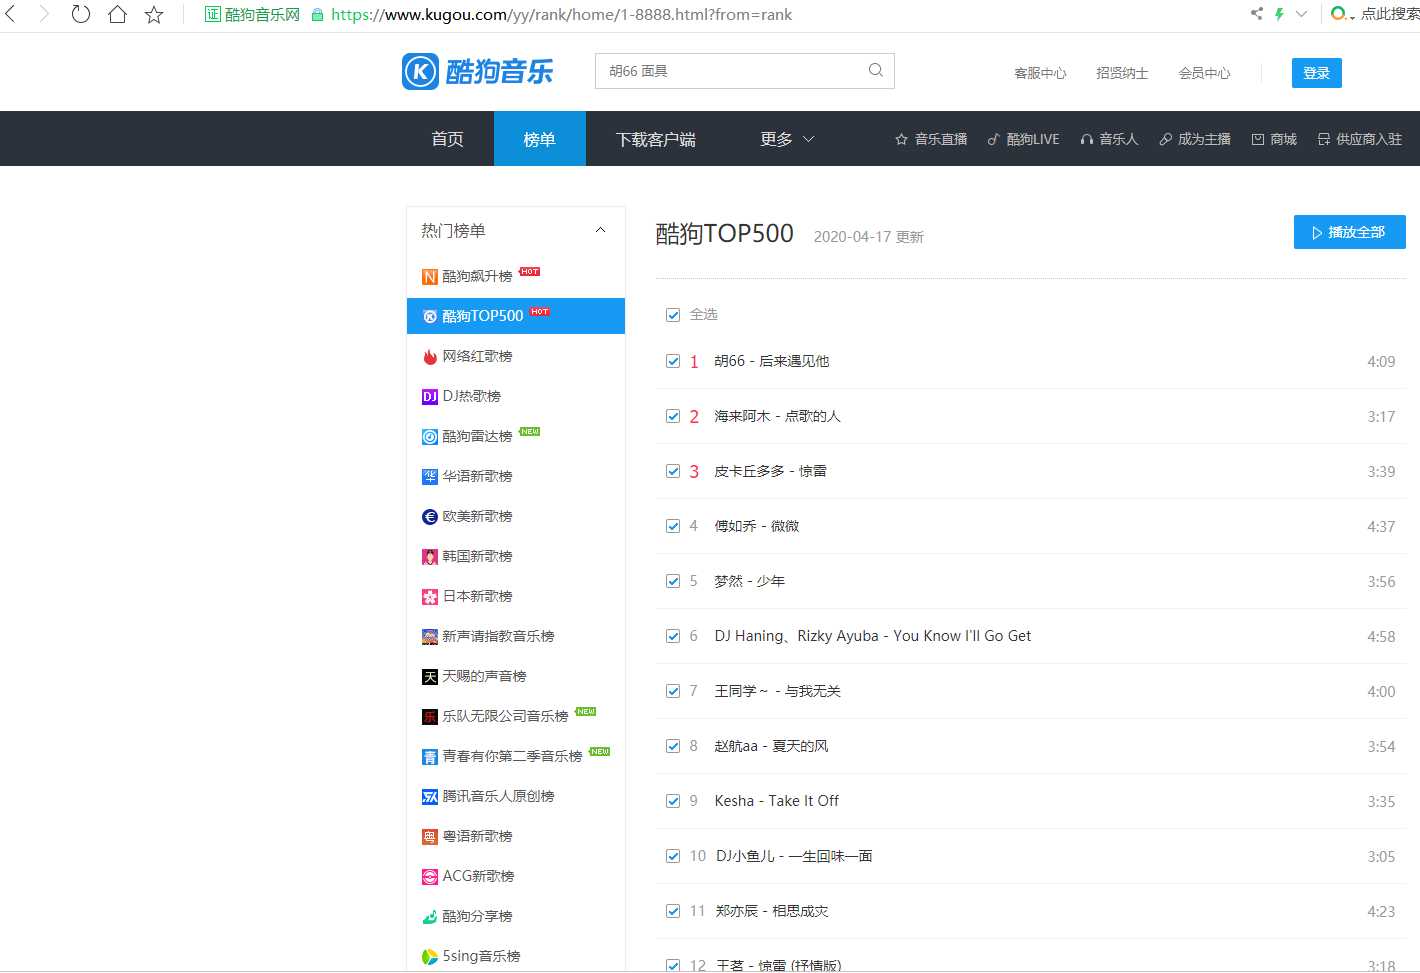
Task: Click the search magnifier icon
Action: [876, 70]
